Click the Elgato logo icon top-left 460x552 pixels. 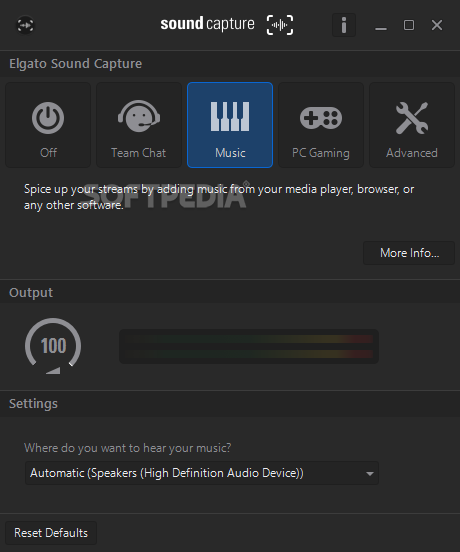click(x=26, y=25)
